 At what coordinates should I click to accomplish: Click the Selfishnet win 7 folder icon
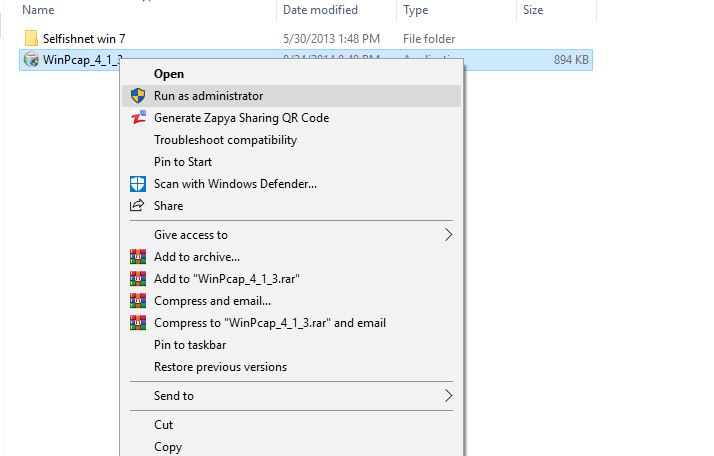(x=30, y=38)
